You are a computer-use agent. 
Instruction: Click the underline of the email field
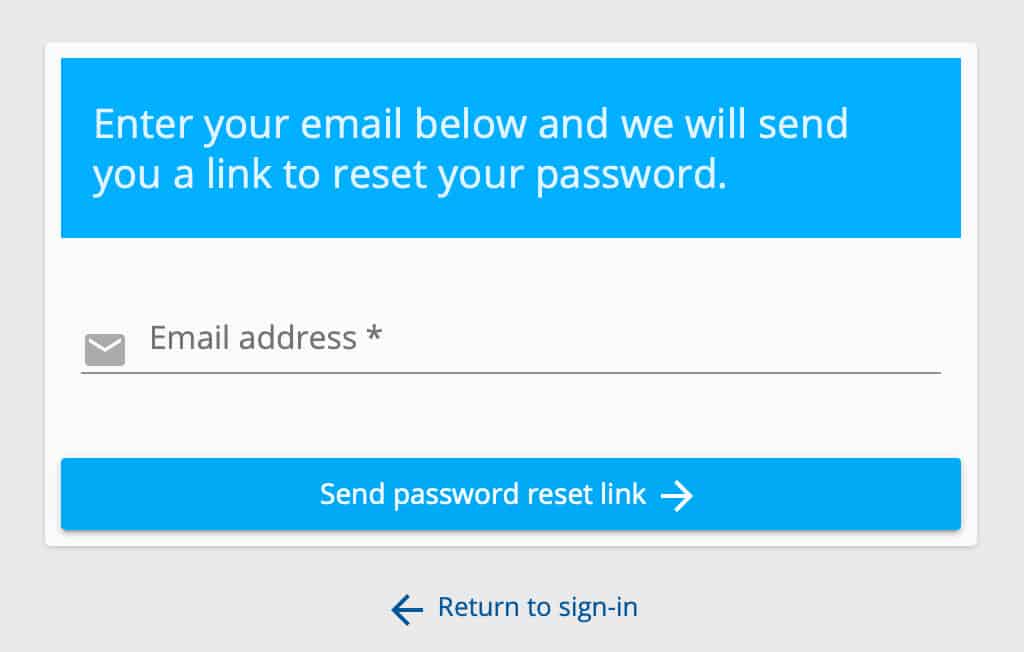point(510,372)
